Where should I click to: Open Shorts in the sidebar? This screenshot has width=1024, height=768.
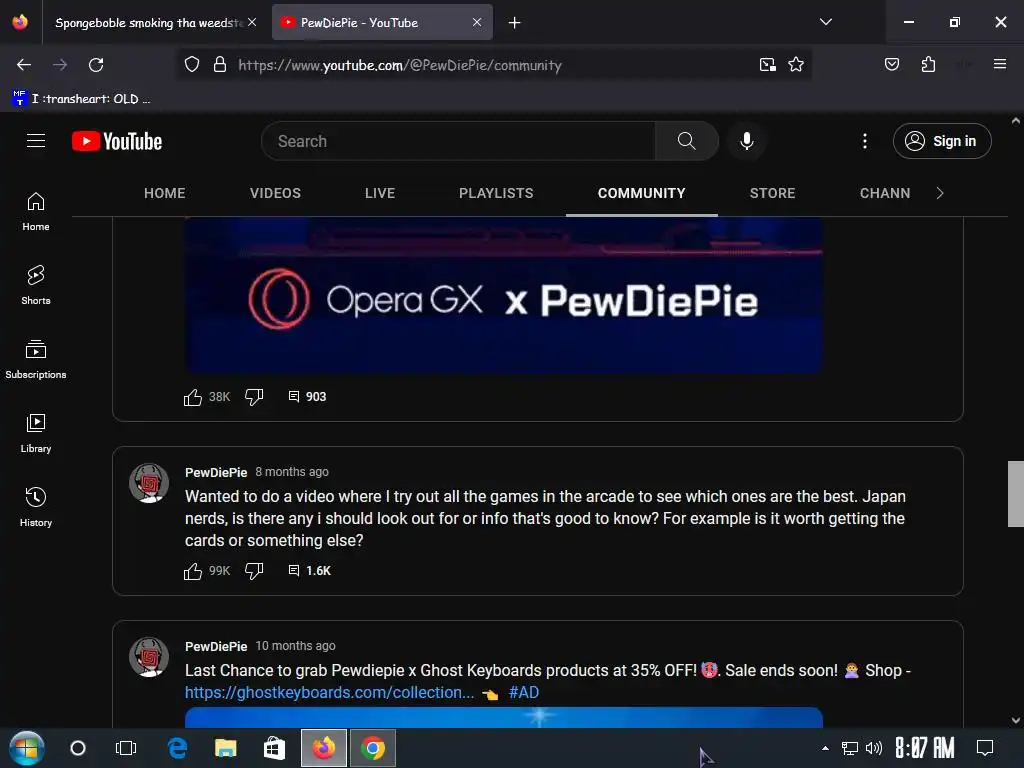36,285
